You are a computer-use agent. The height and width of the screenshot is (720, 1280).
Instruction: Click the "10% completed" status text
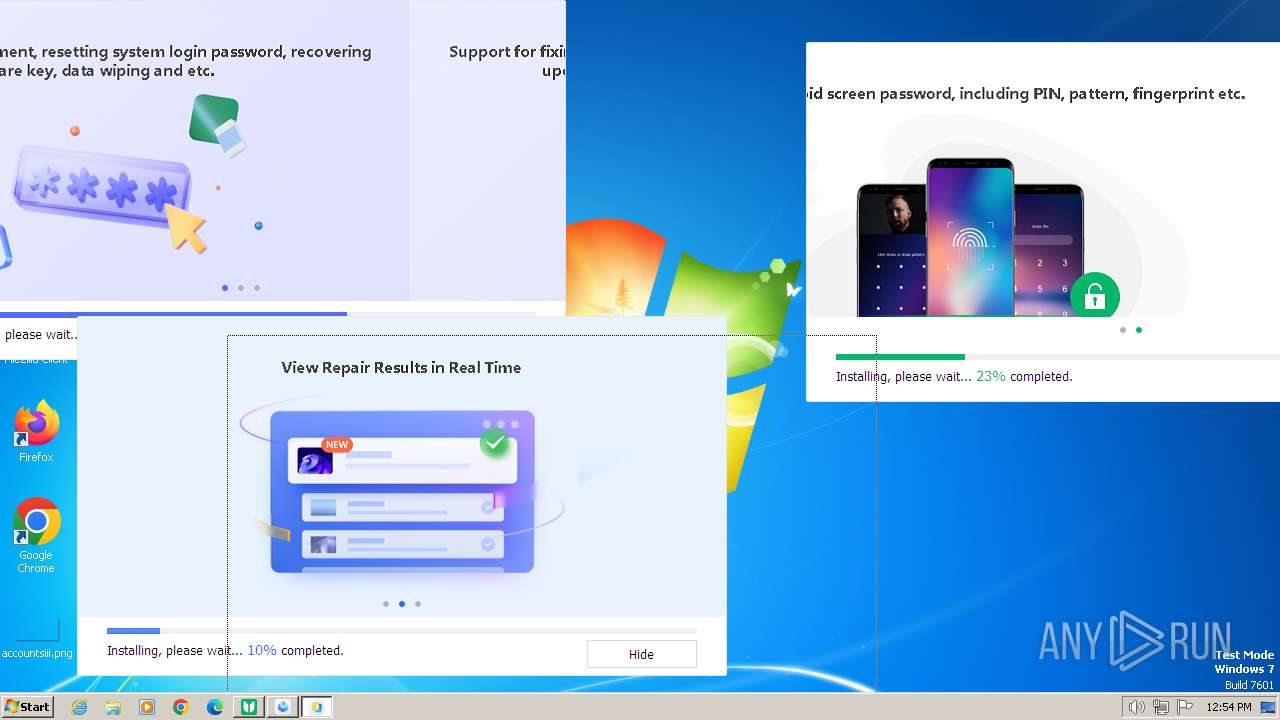point(295,651)
